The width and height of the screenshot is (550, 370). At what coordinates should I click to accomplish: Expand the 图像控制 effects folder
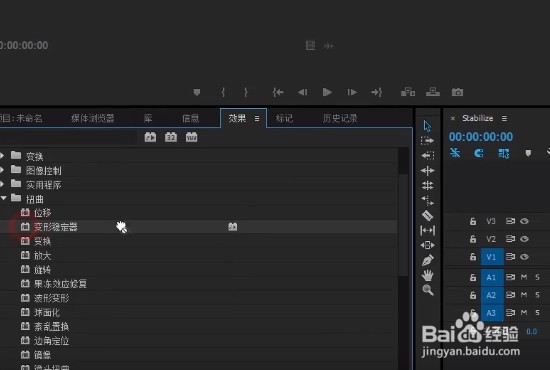(2, 170)
